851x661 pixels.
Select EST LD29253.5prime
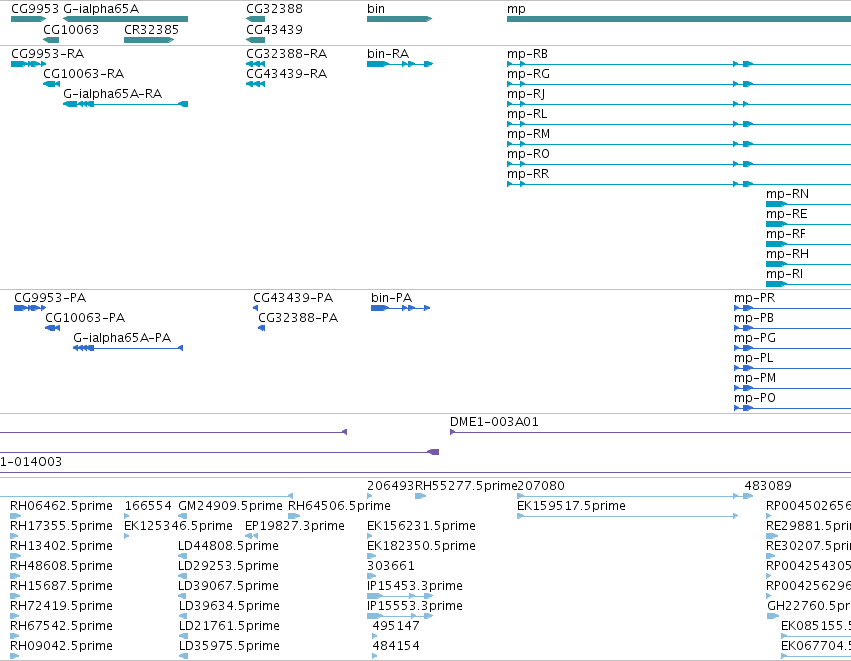pyautogui.click(x=182, y=576)
